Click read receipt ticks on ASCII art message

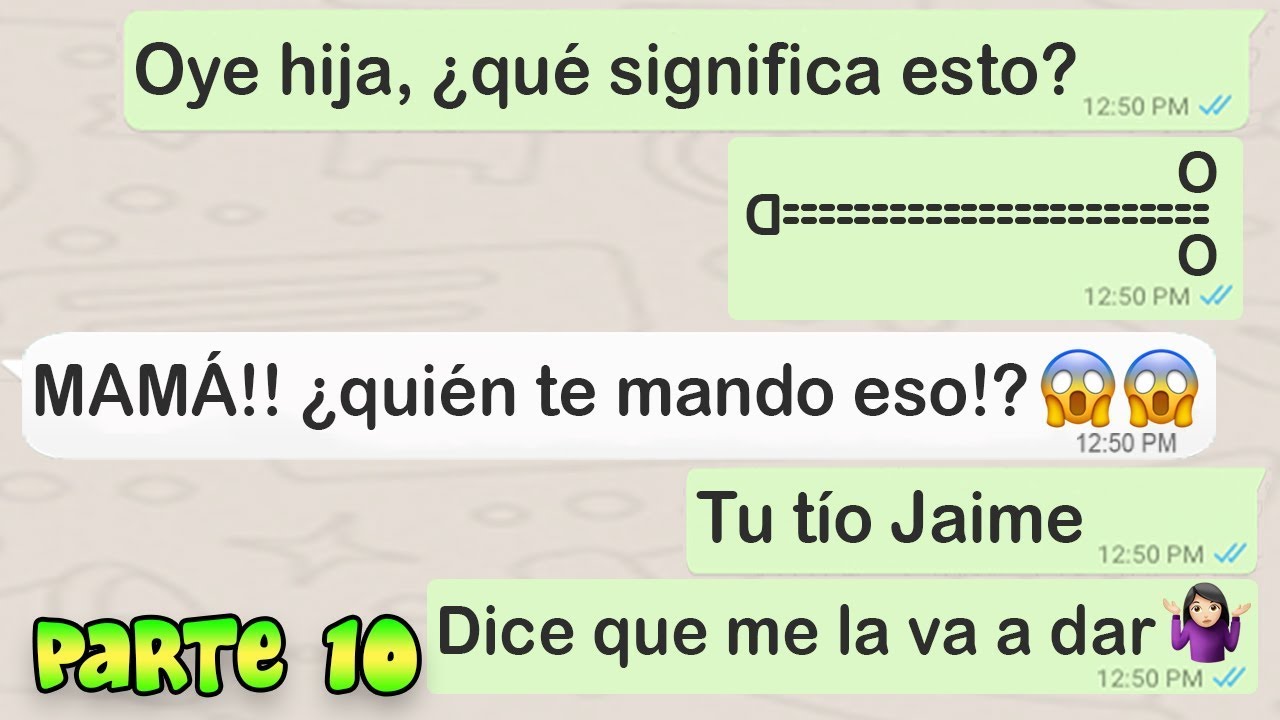(1216, 296)
